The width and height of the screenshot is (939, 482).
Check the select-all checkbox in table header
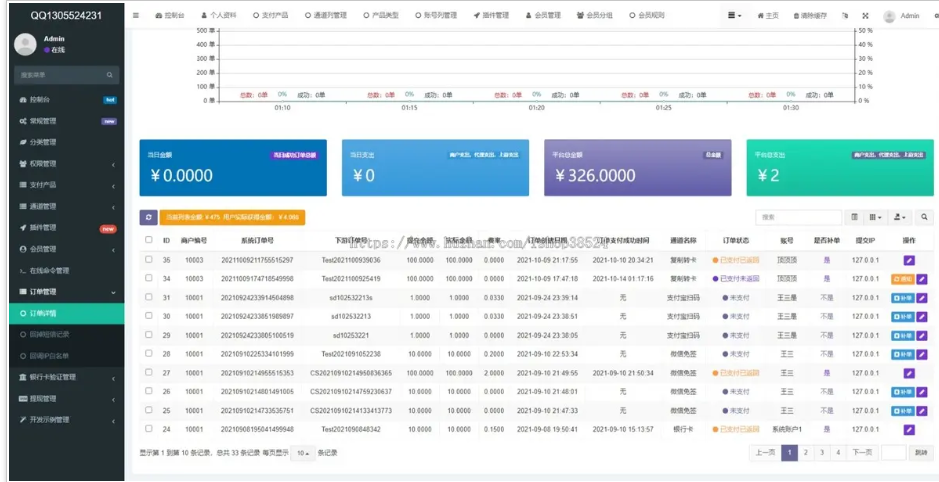pos(149,241)
